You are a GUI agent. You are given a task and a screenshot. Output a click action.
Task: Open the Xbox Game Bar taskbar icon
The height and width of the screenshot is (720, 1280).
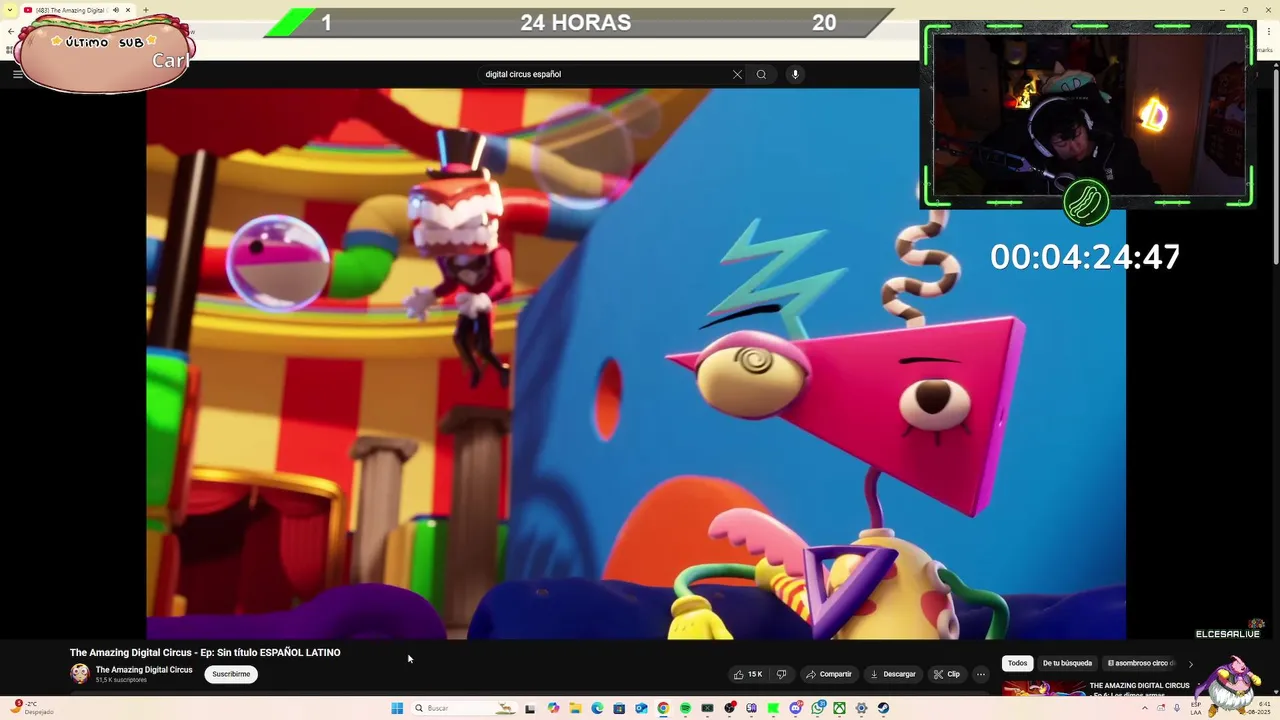click(x=707, y=708)
